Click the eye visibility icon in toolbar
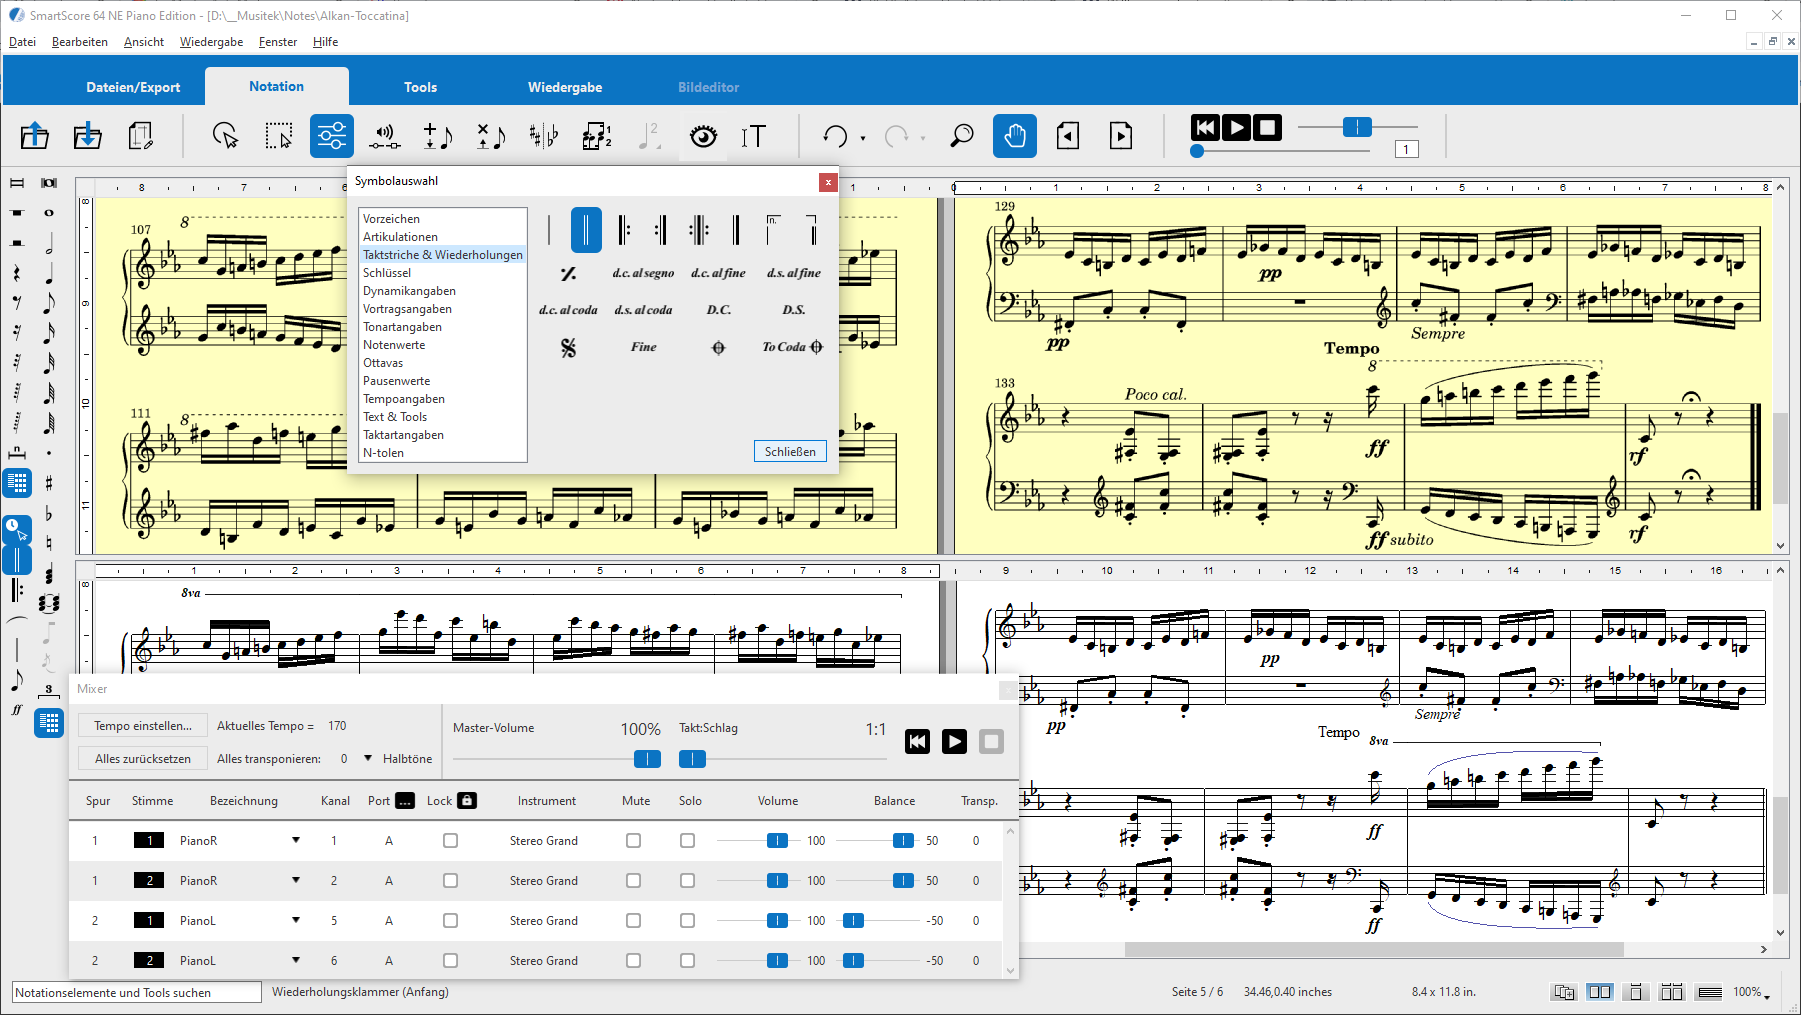The height and width of the screenshot is (1015, 1801). (703, 136)
